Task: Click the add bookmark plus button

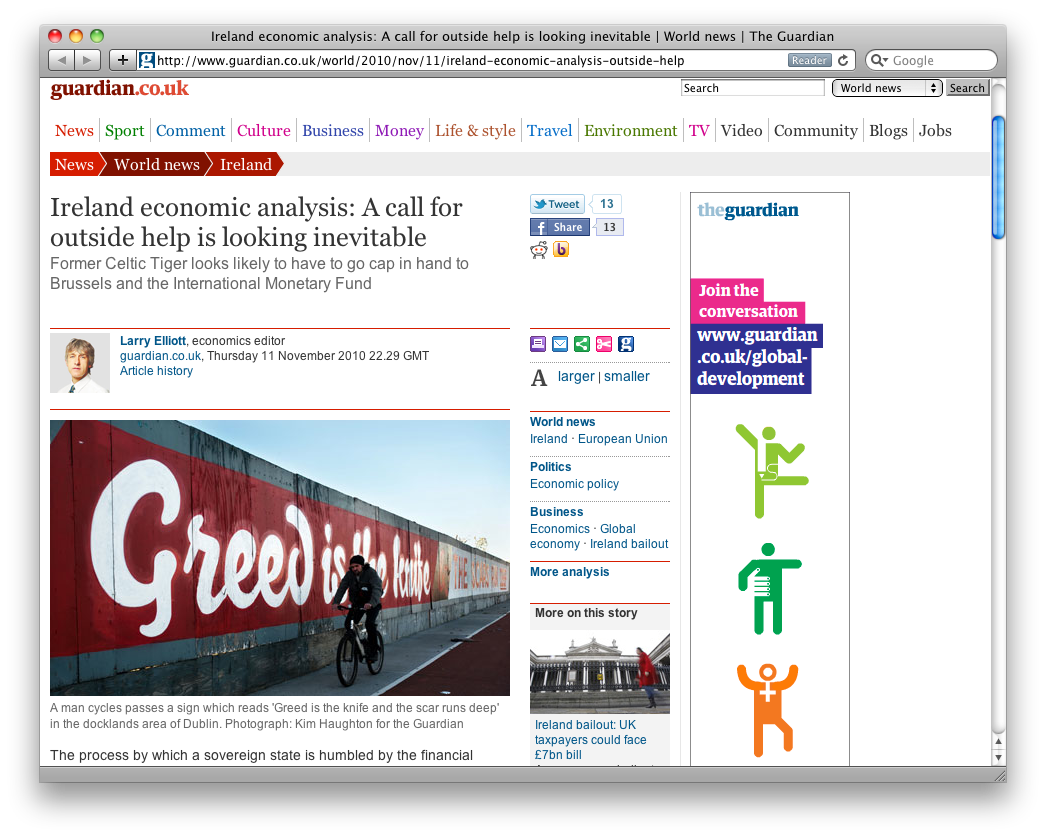Action: tap(122, 60)
